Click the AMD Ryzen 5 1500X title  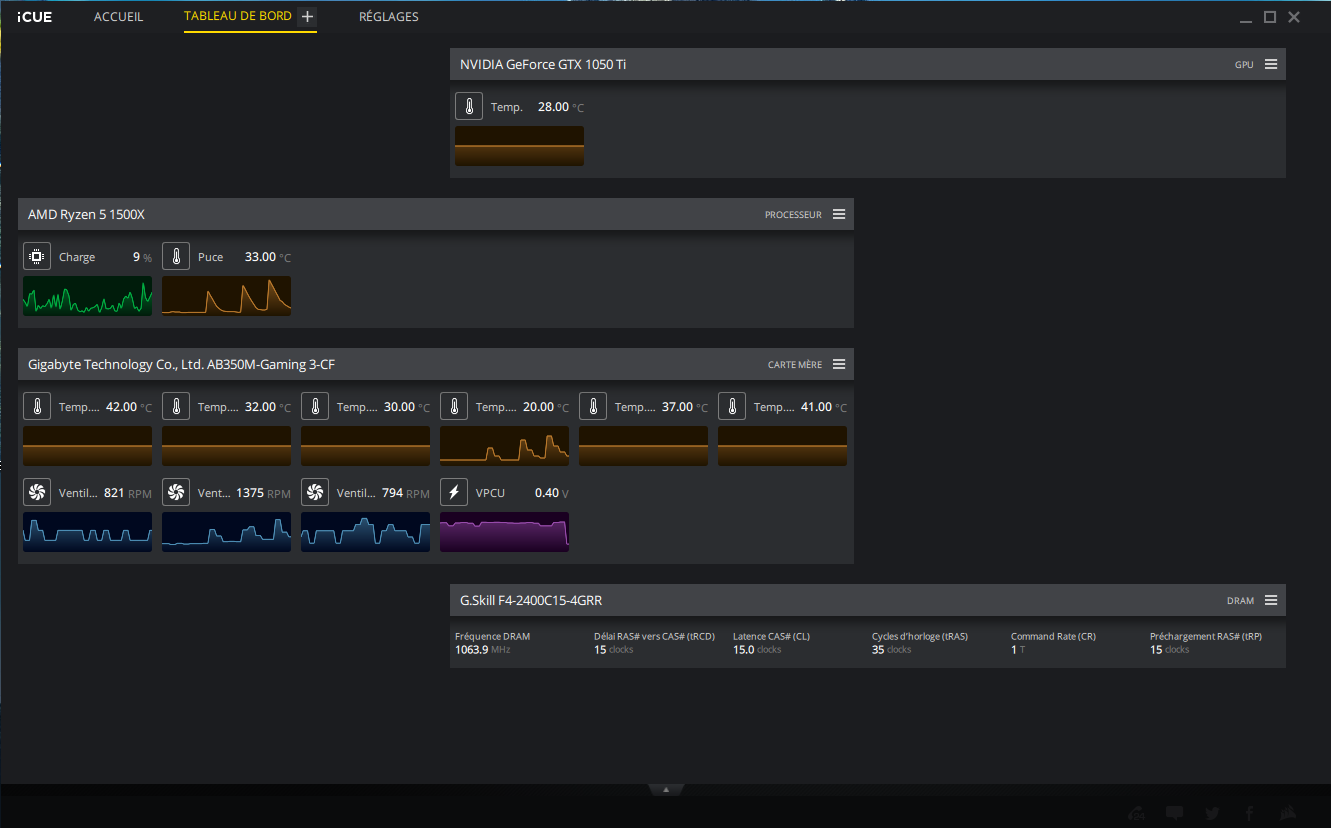87,214
